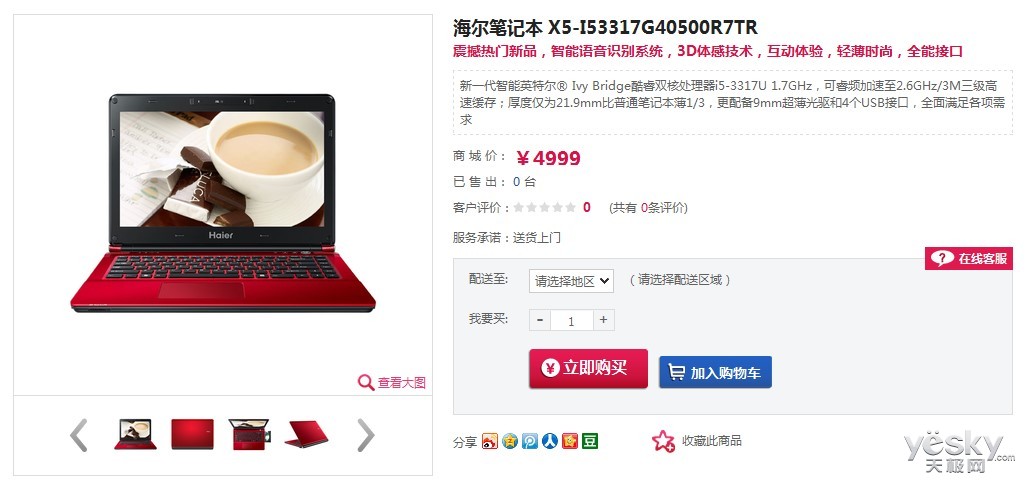Increase purchase quantity with plus button
The image size is (1026, 487).
[x=603, y=319]
